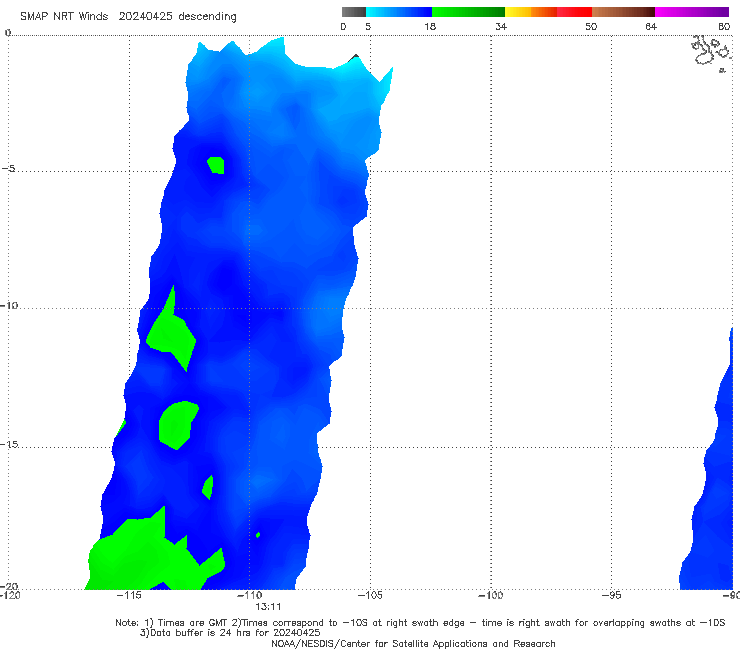
Task: Click the color bar label '34'
Action: tap(501, 26)
